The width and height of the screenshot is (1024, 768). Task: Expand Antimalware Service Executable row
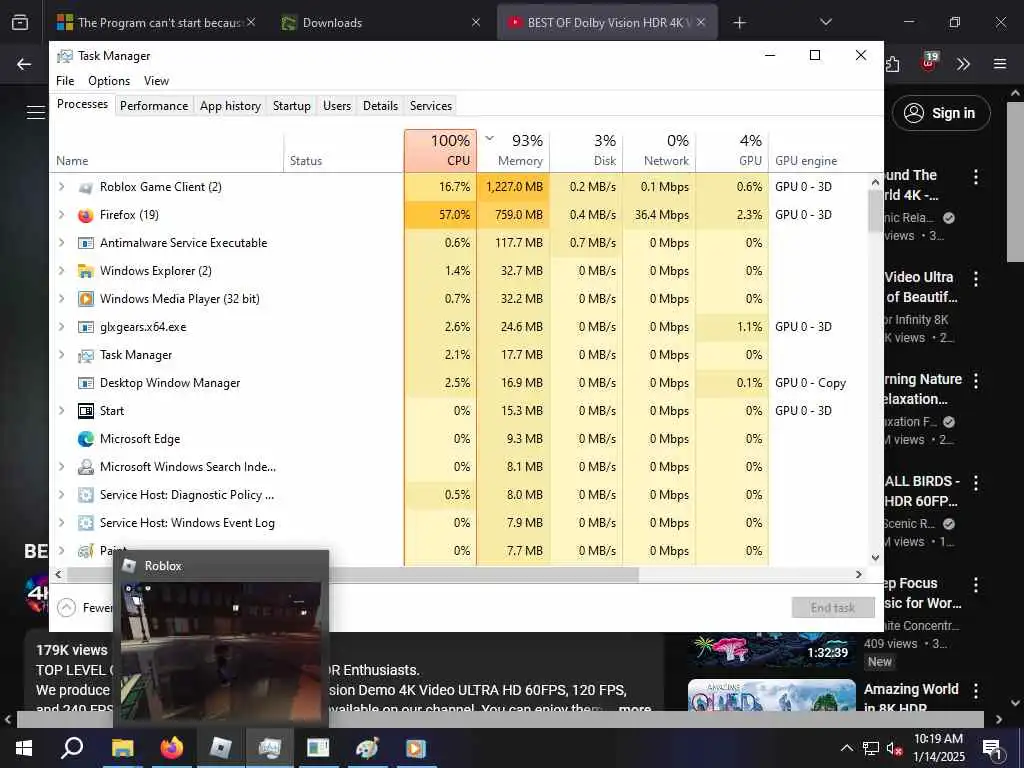(61, 243)
